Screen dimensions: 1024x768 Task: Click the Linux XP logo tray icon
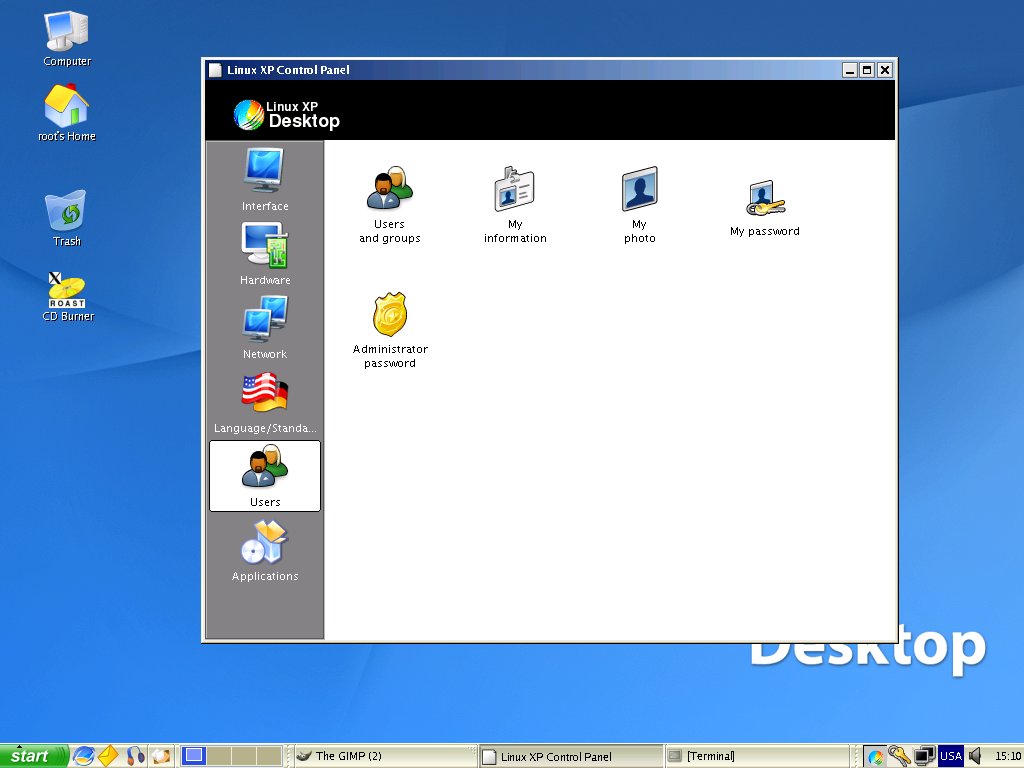point(875,756)
